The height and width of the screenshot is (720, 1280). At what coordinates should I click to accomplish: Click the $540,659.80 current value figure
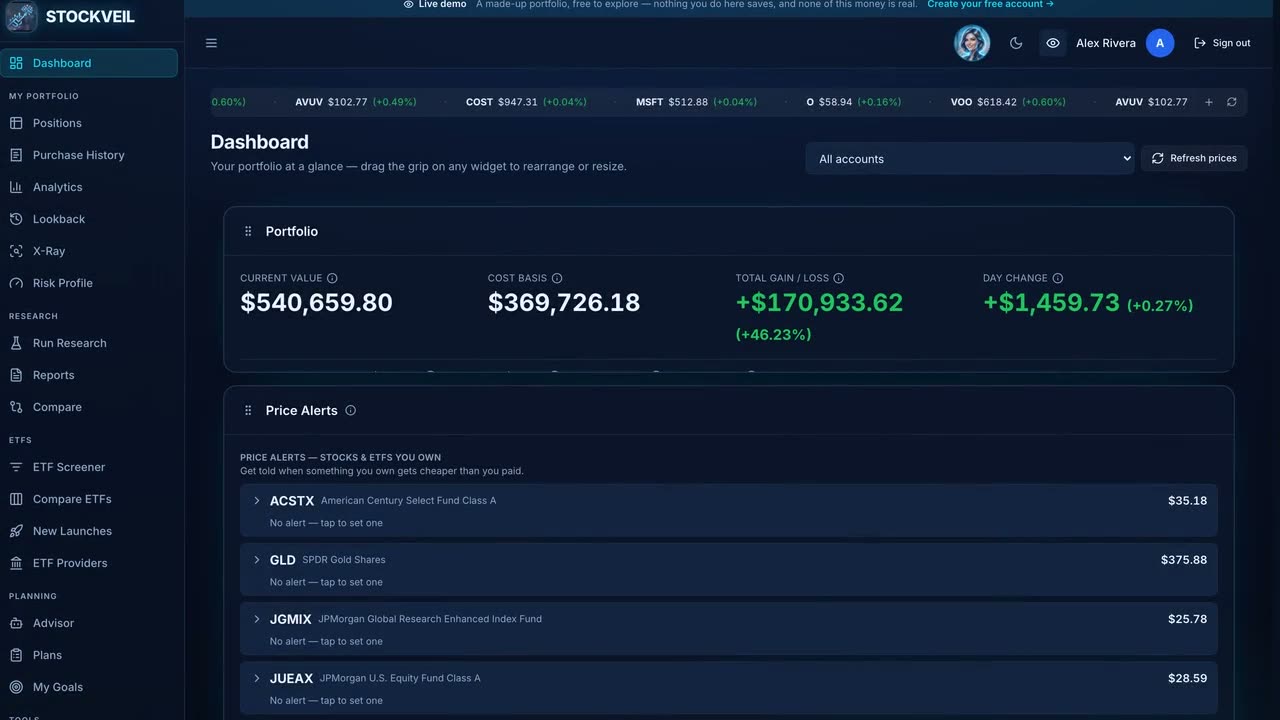tap(316, 302)
